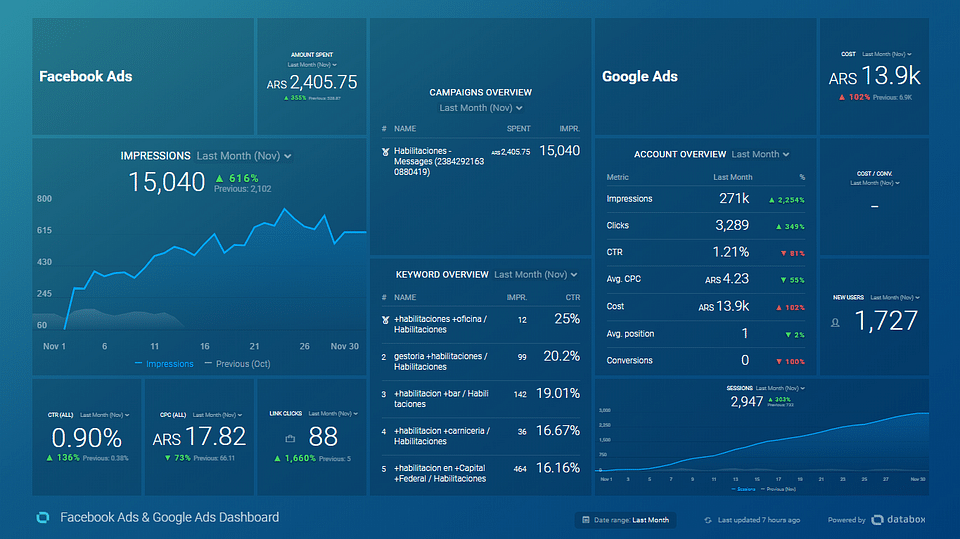This screenshot has width=960, height=539.
Task: Click the refresh icon beside Last updated
Action: [x=708, y=520]
